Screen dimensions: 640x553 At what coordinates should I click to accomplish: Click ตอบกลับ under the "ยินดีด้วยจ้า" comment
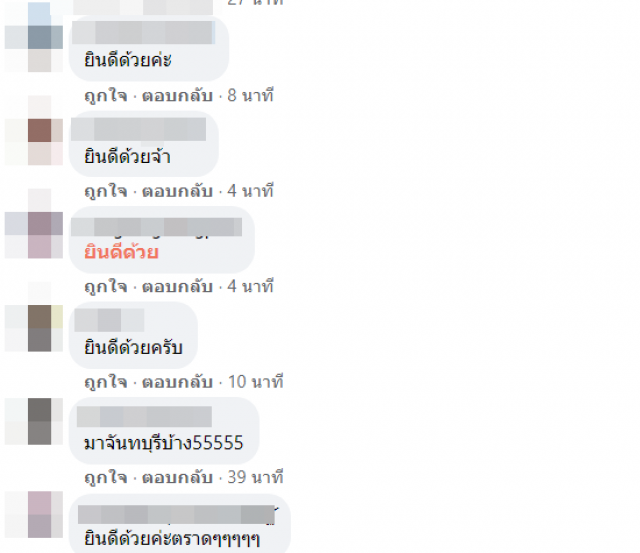click(177, 191)
